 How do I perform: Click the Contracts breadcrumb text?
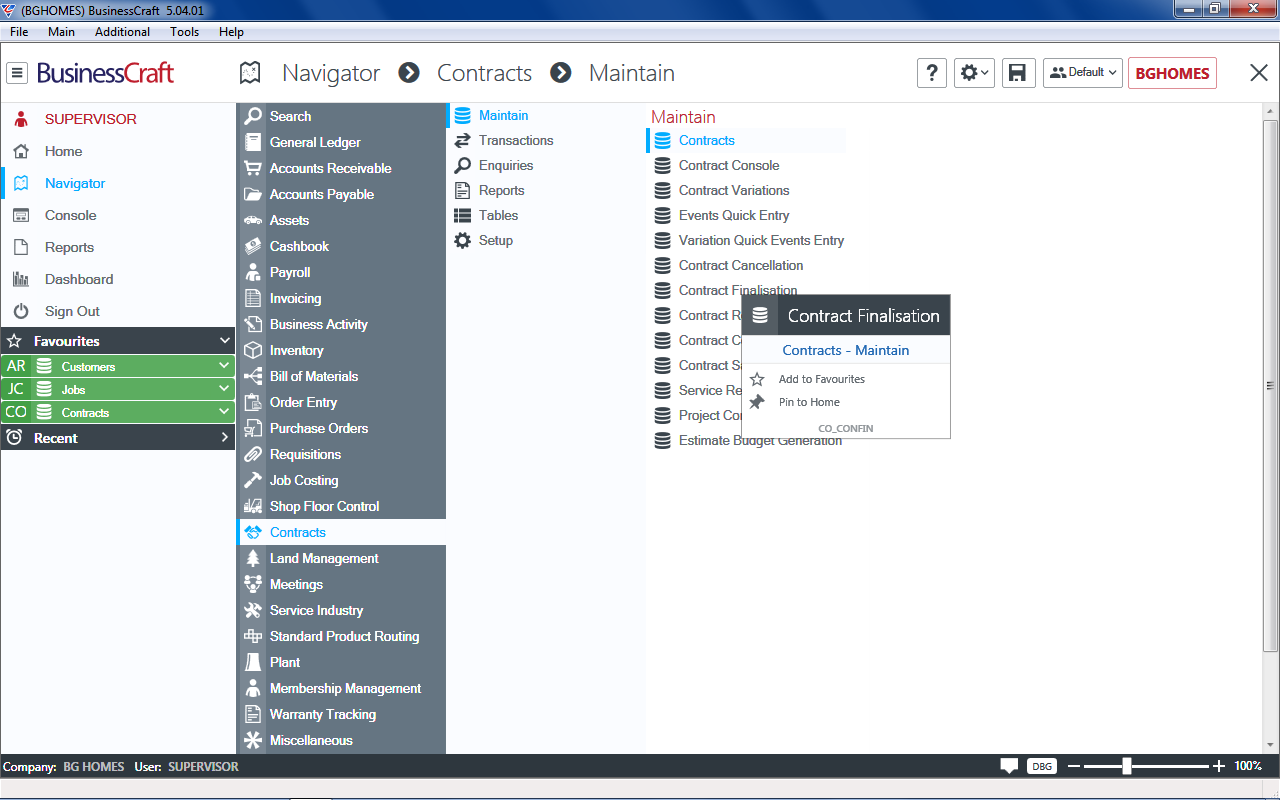484,73
